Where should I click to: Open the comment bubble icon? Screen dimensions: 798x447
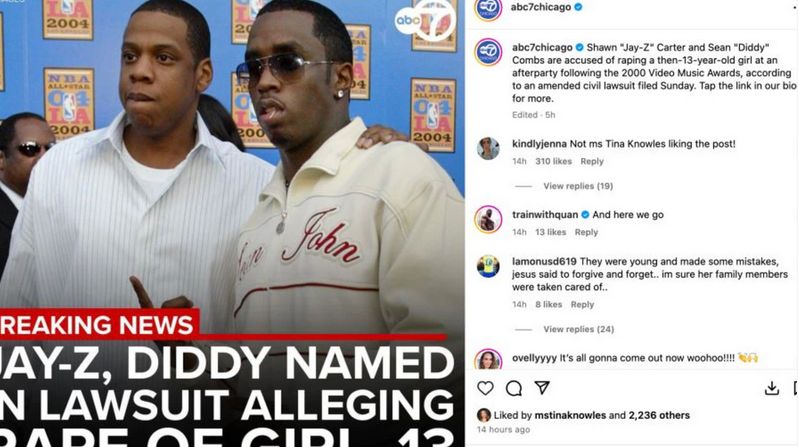(514, 388)
